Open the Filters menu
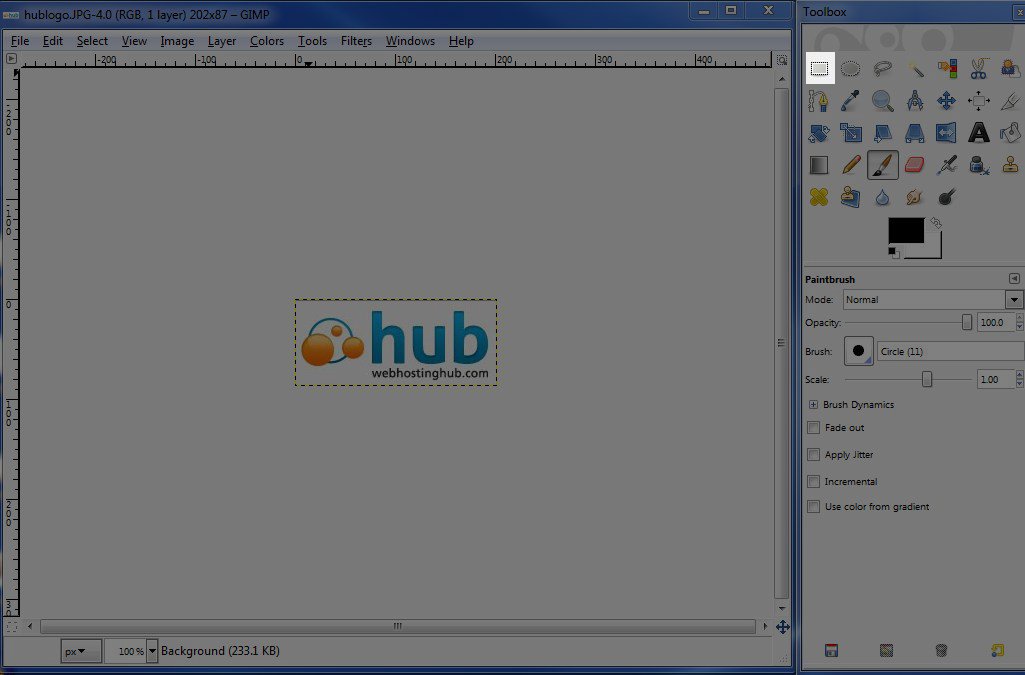 [x=356, y=41]
